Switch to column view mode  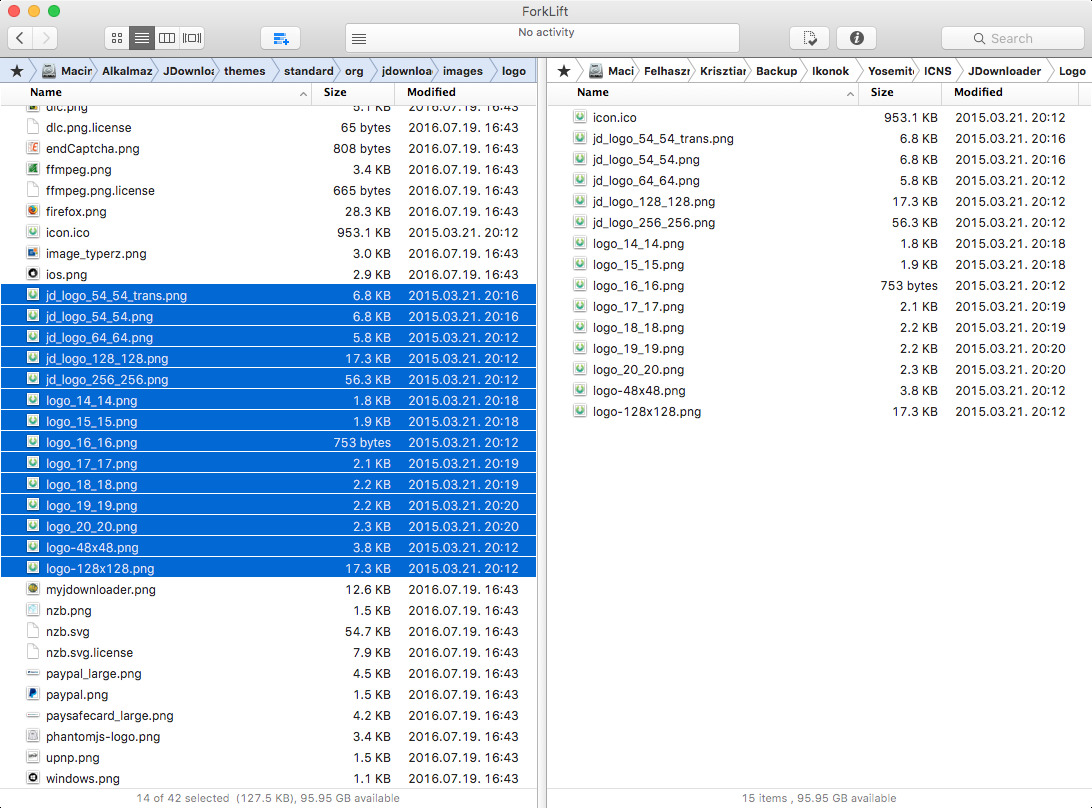click(x=167, y=38)
